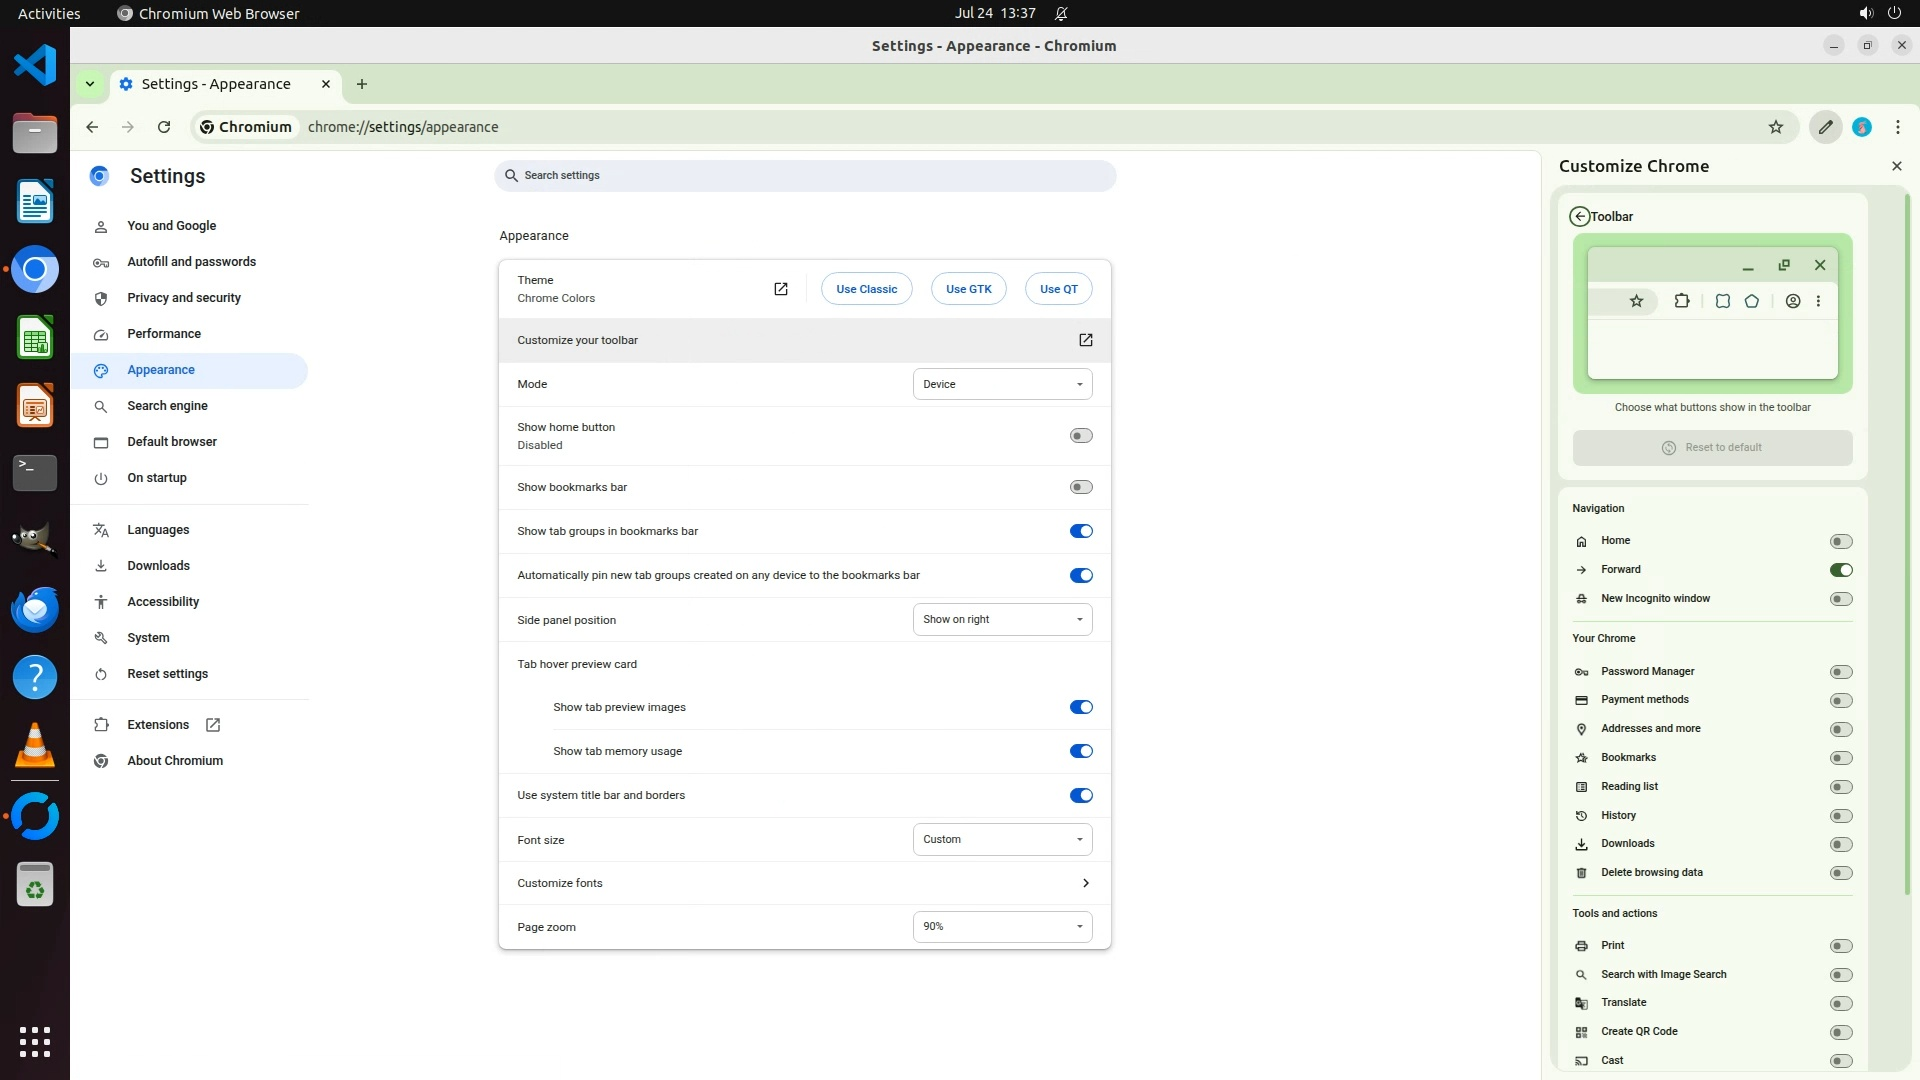1920x1080 pixels.
Task: Open theme external link icon next to Chrome Colors
Action: tap(781, 289)
